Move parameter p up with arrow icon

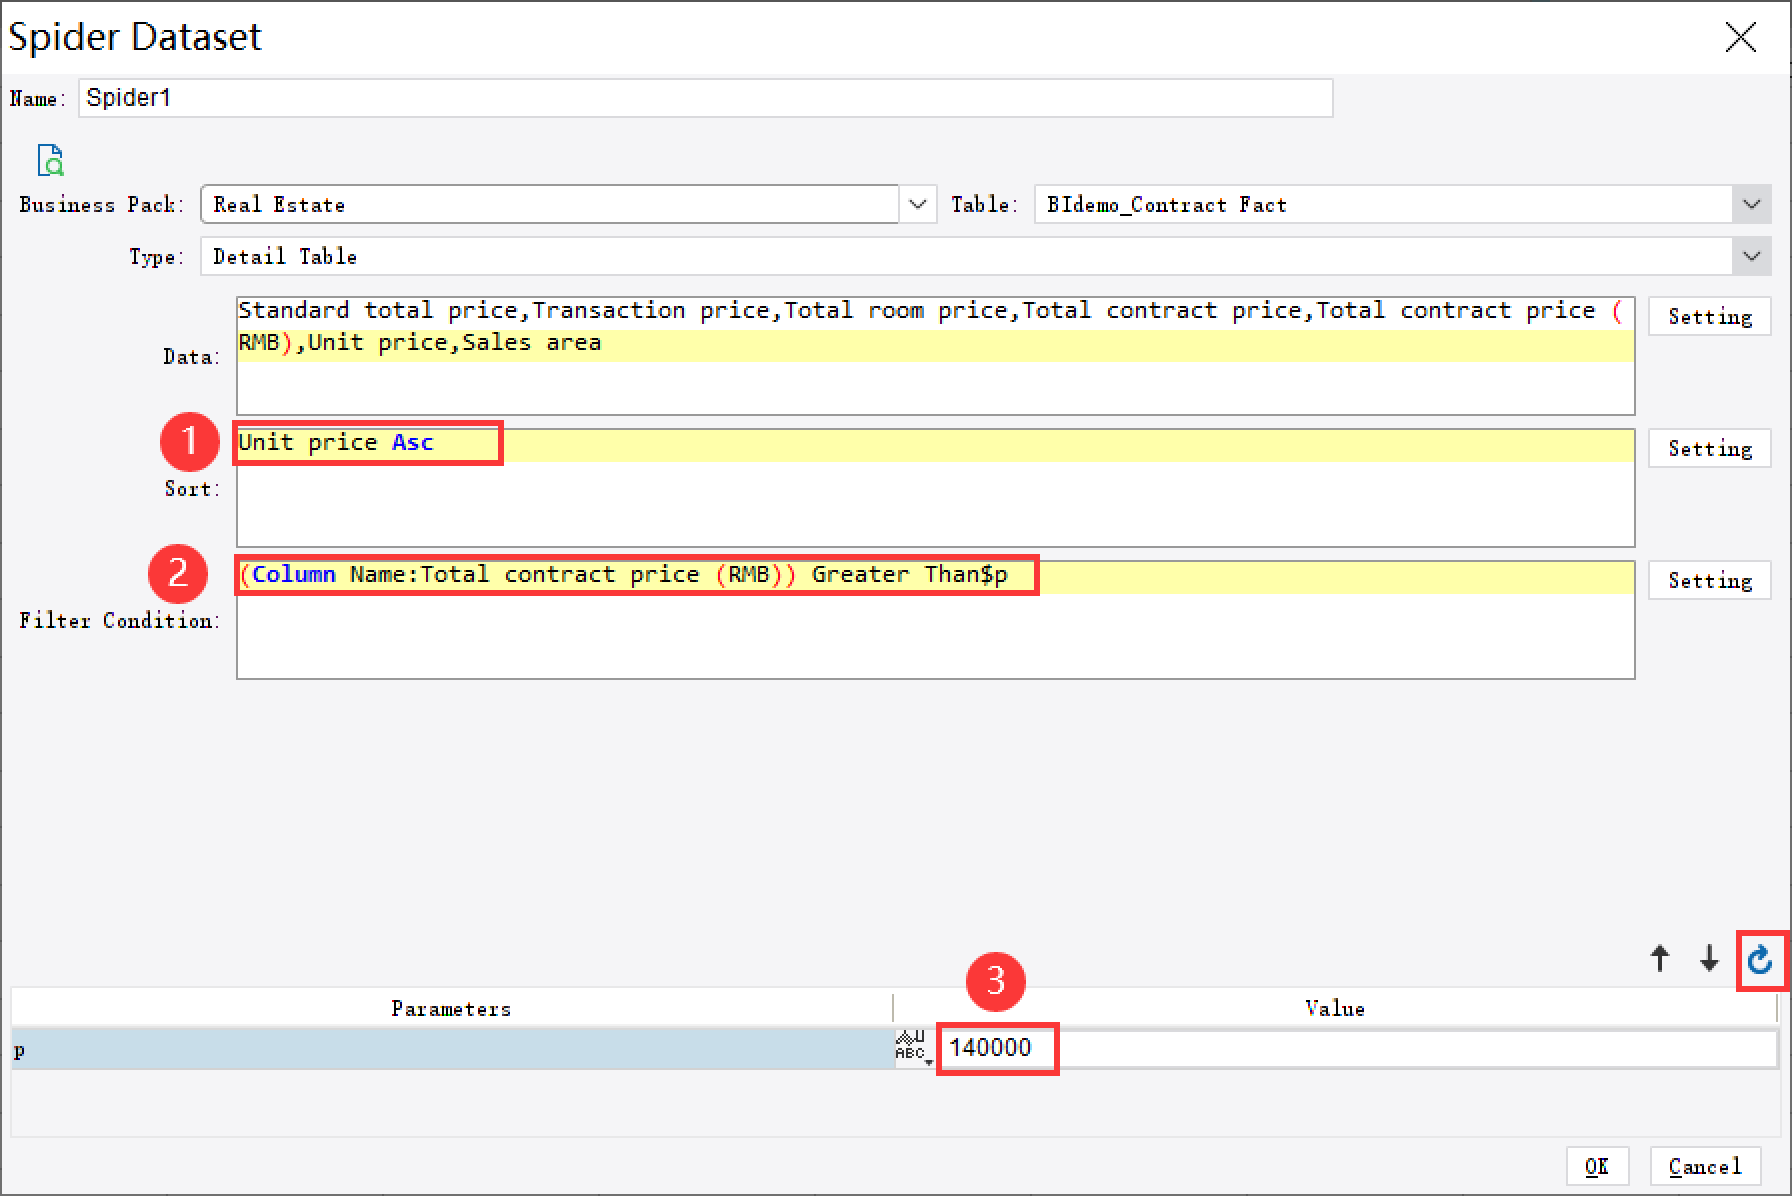pyautogui.click(x=1659, y=957)
